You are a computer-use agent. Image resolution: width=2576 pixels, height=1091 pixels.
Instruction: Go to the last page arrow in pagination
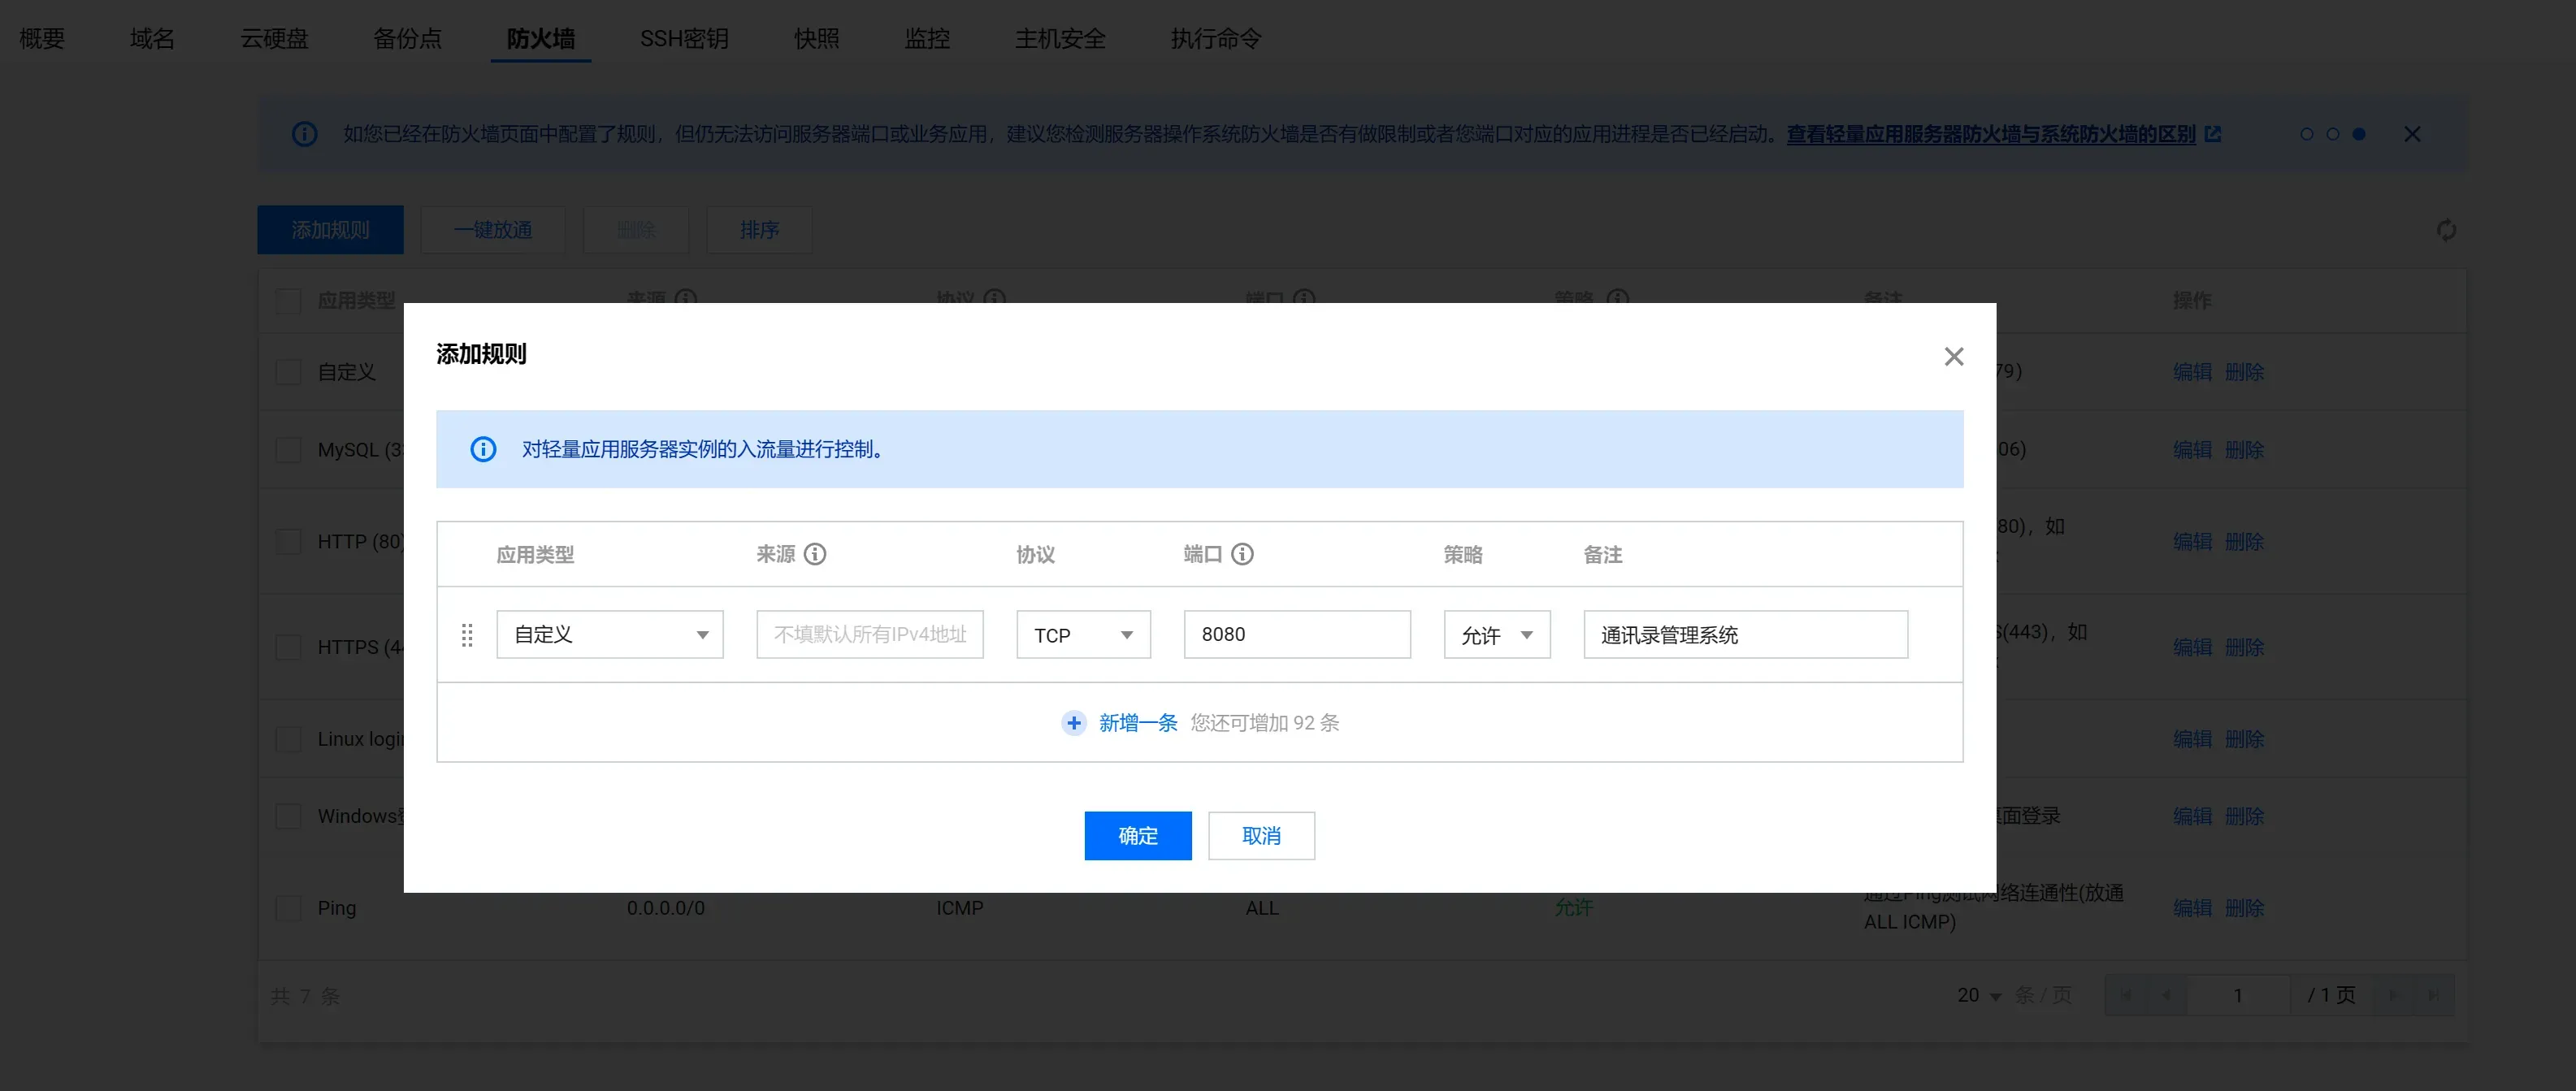2433,995
